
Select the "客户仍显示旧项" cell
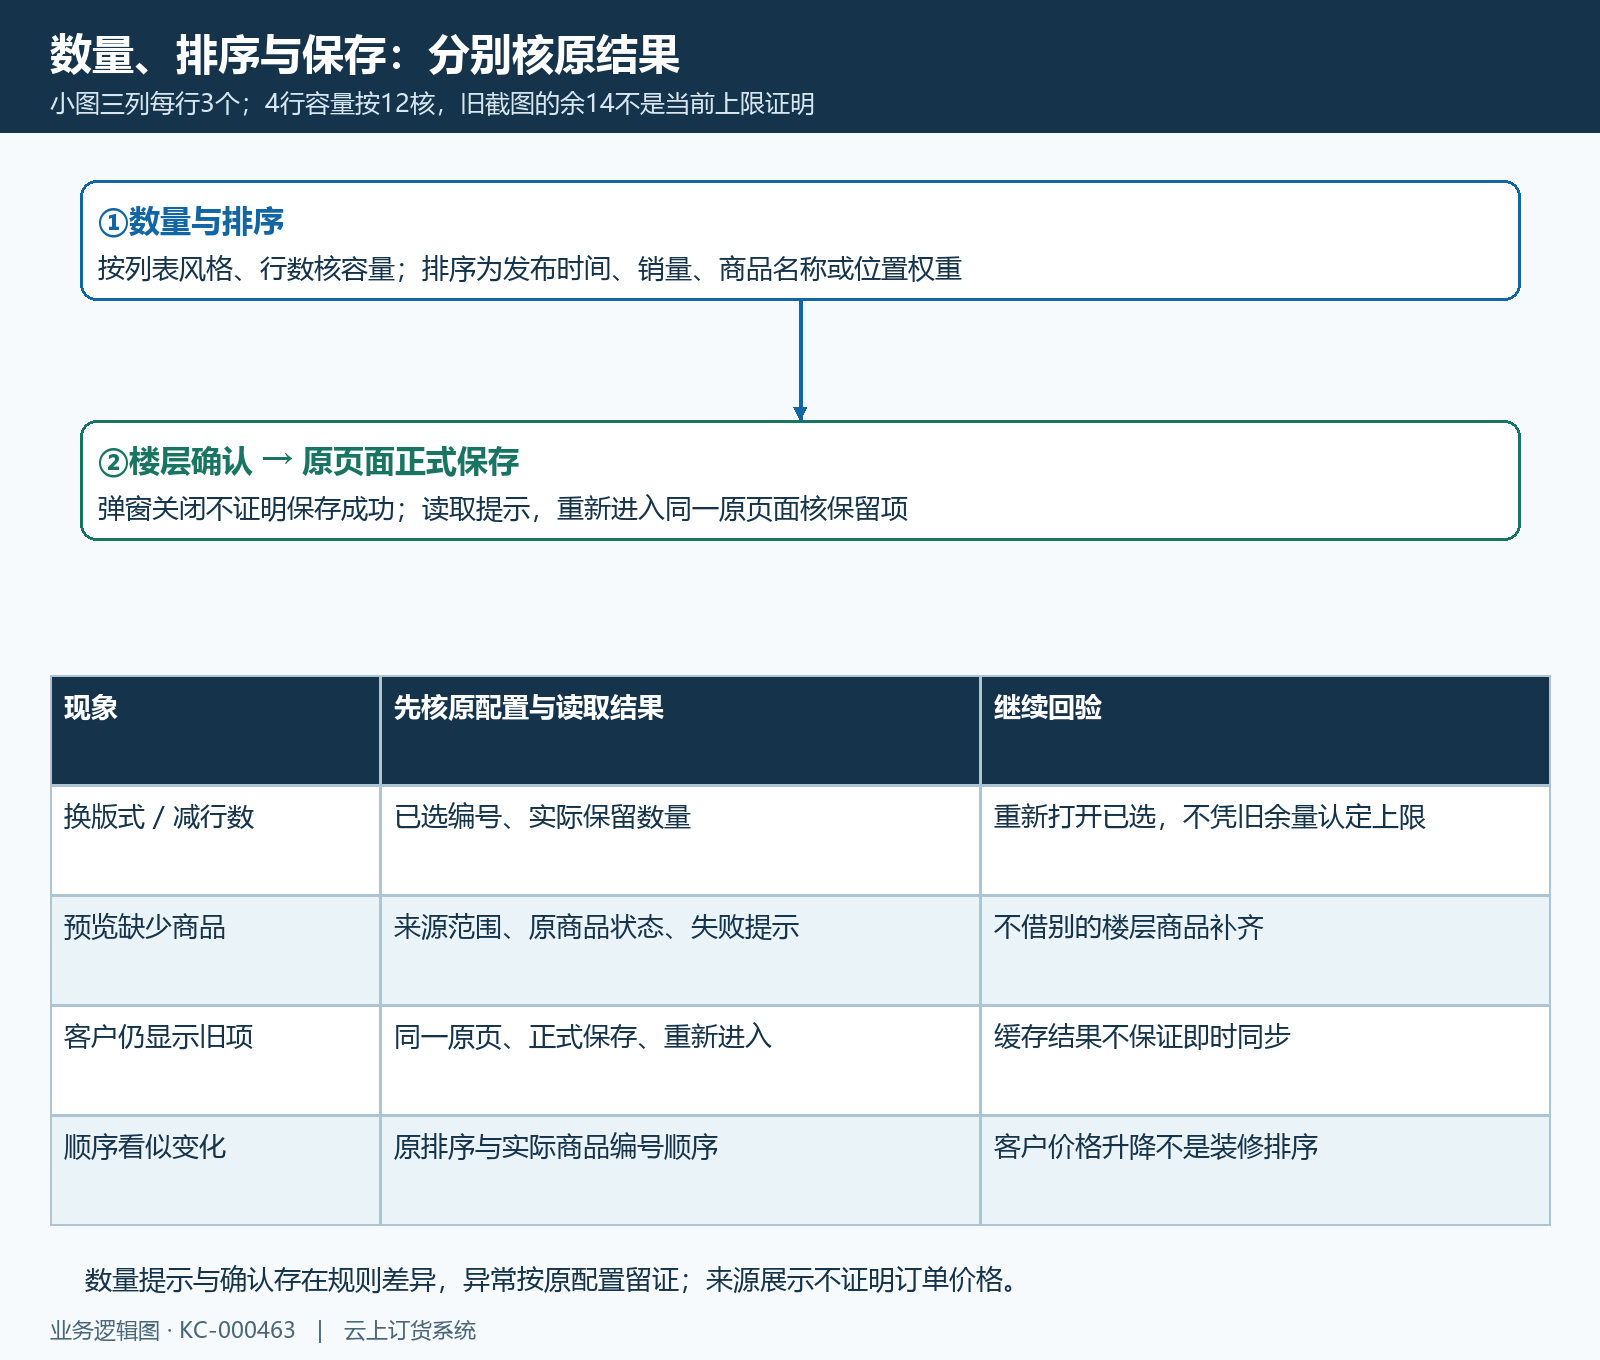point(215,1061)
